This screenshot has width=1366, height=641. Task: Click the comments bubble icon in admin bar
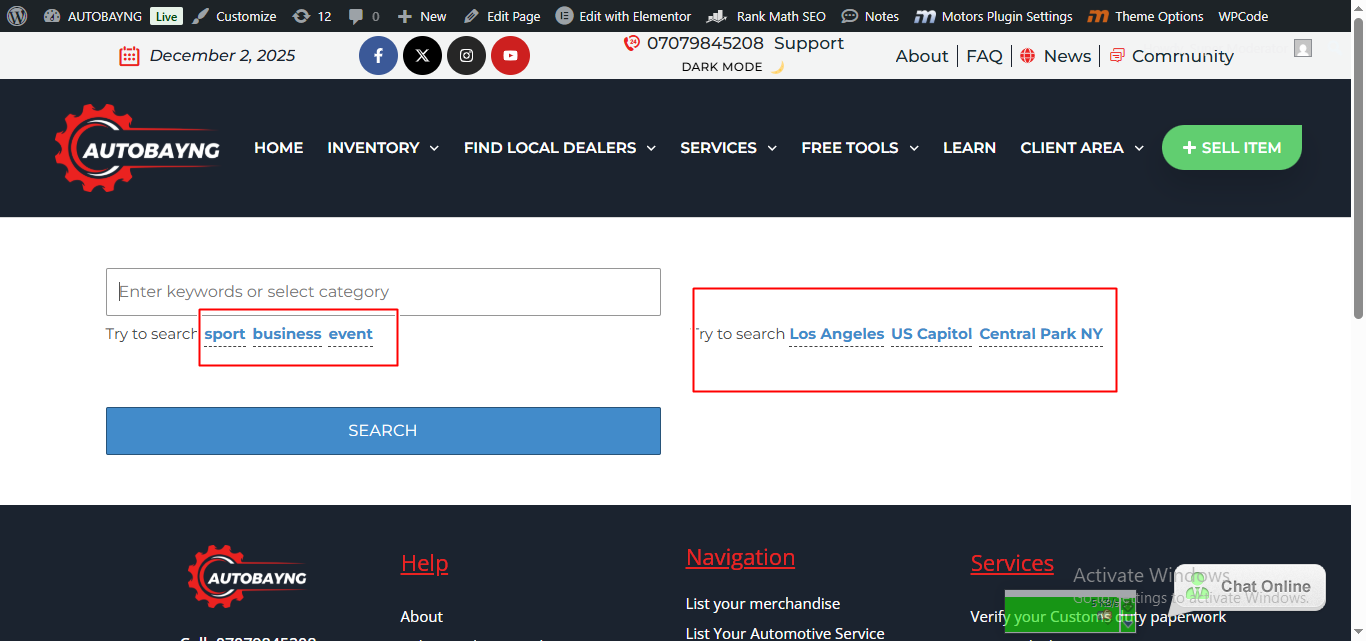tap(355, 16)
